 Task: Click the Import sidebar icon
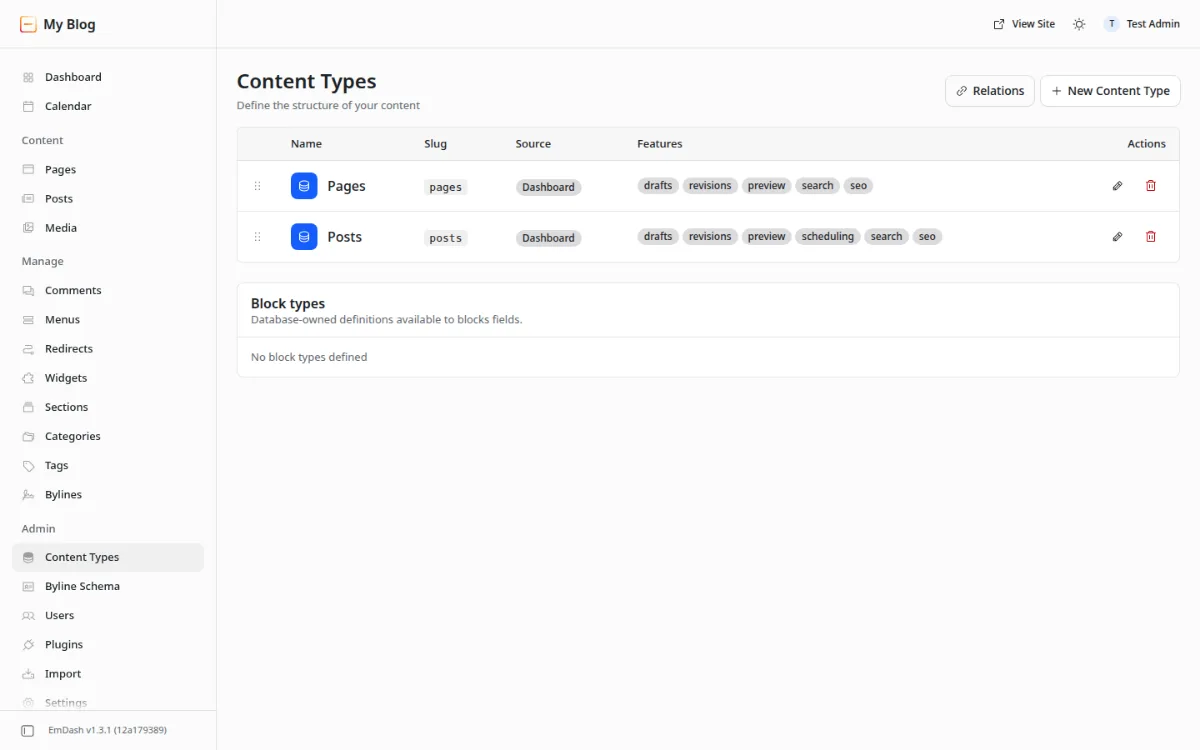click(x=28, y=674)
